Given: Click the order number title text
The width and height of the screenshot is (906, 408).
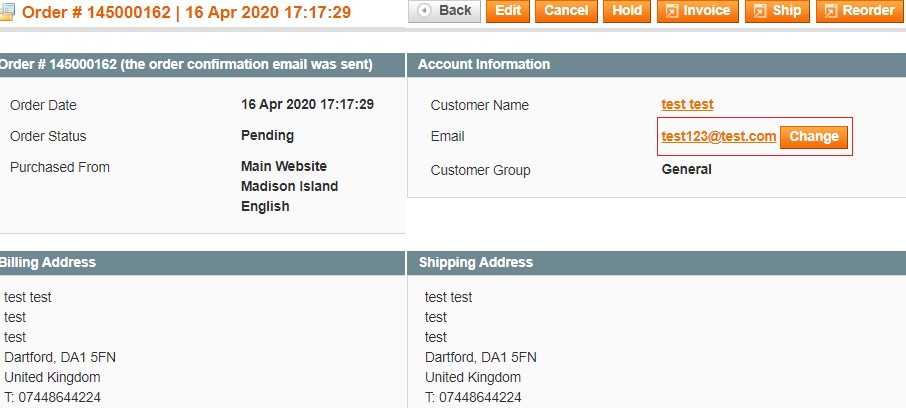Looking at the screenshot, I should (187, 13).
